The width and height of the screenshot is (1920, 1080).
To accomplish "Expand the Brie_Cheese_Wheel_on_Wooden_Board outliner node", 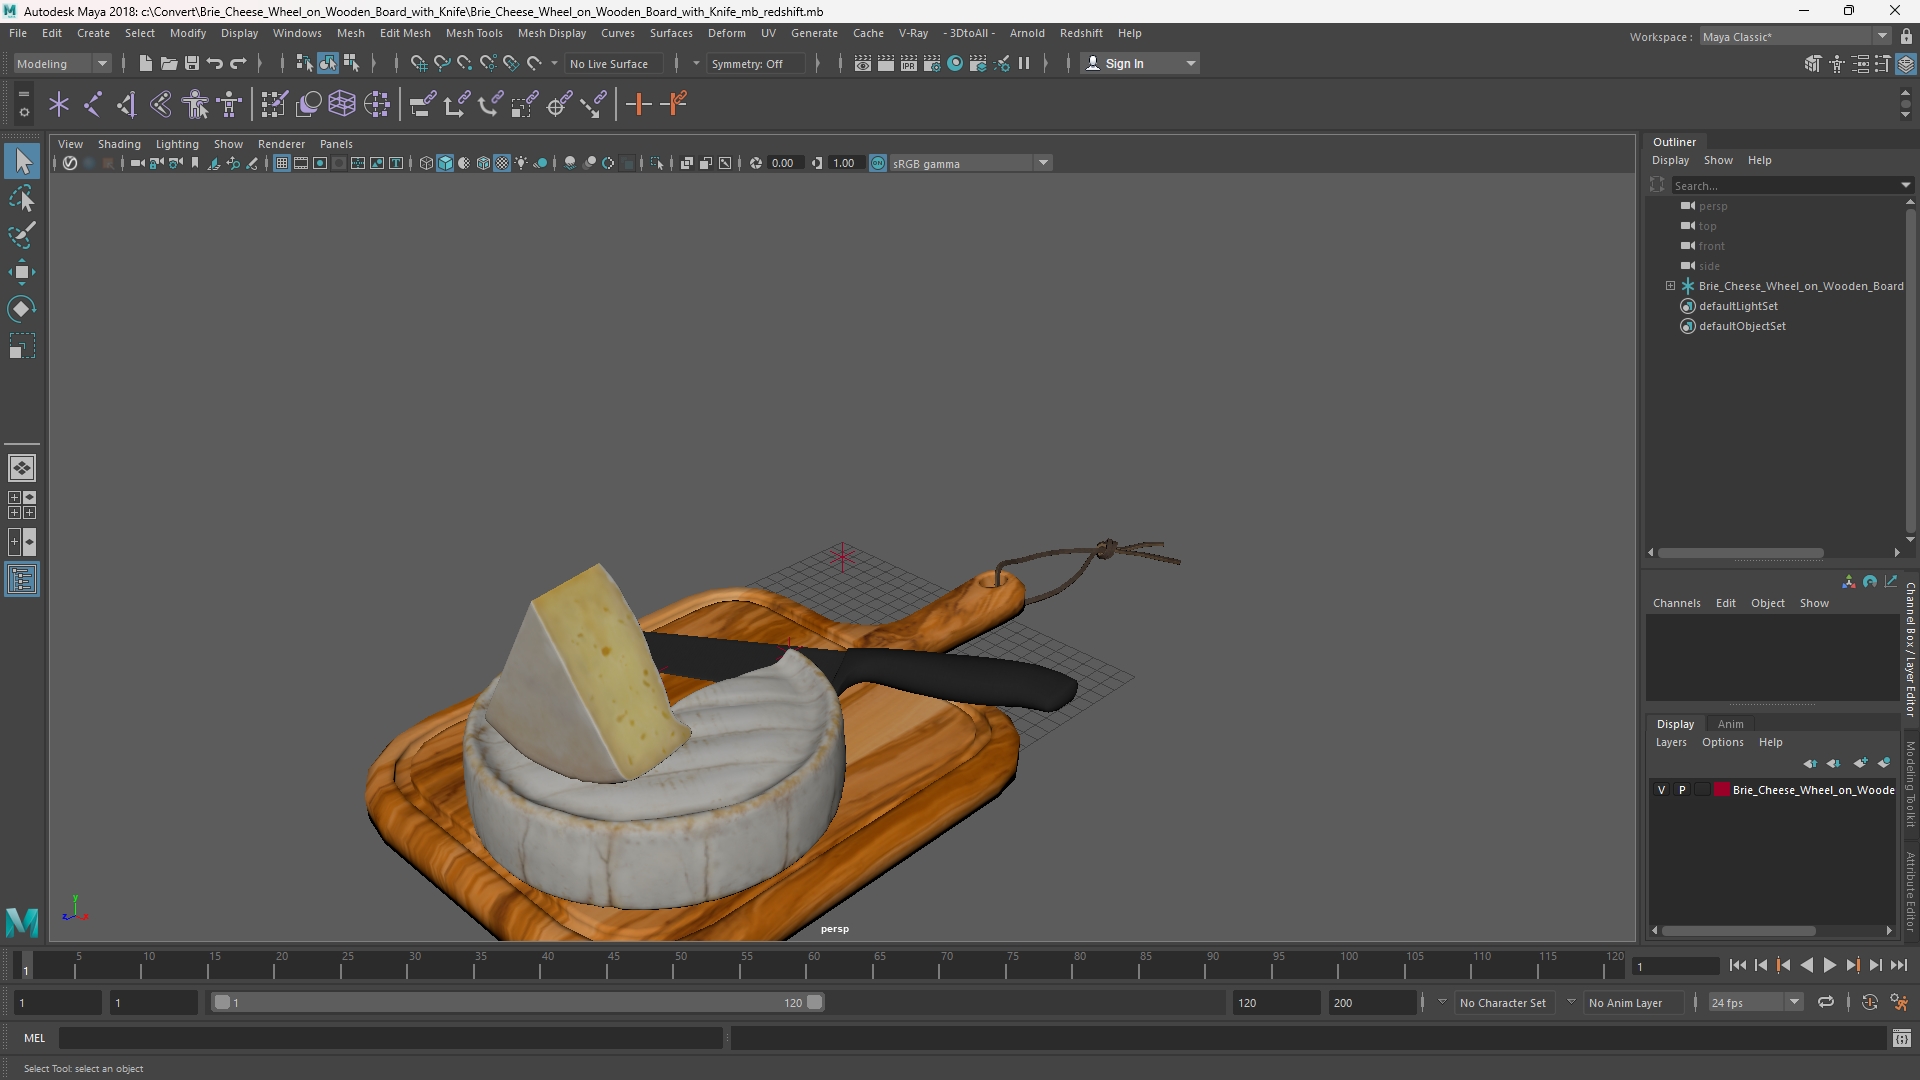I will [1670, 286].
